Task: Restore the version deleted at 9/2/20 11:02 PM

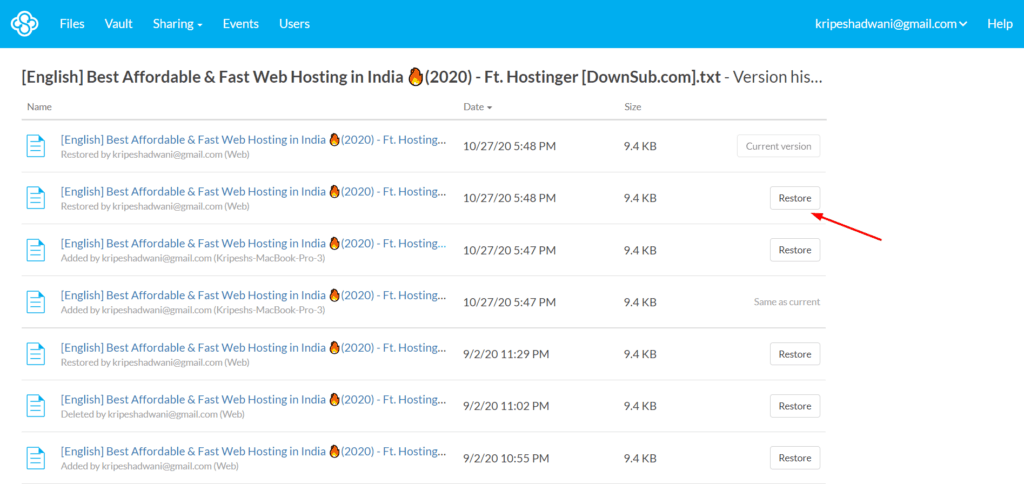Action: pos(794,406)
